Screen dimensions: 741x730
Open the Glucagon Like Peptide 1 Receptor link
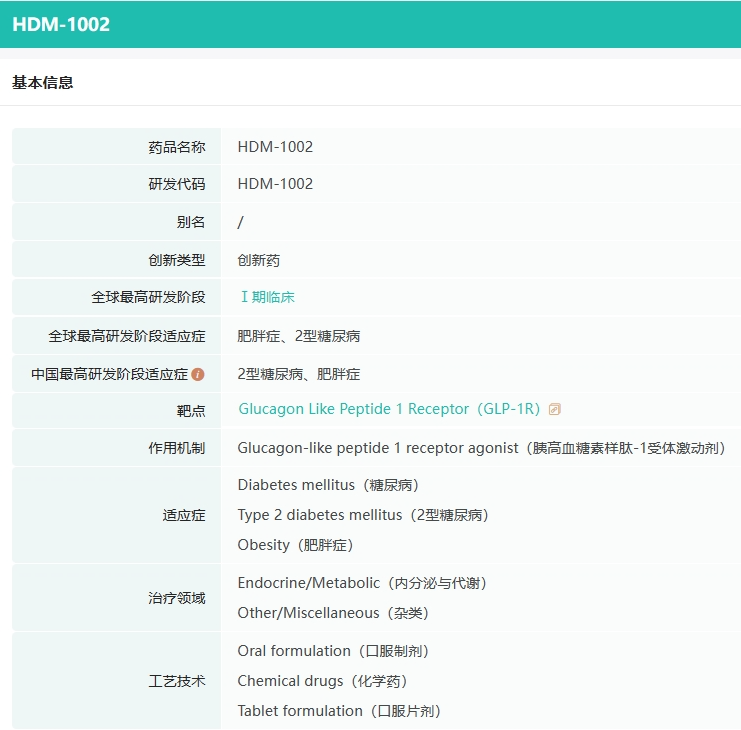[389, 409]
